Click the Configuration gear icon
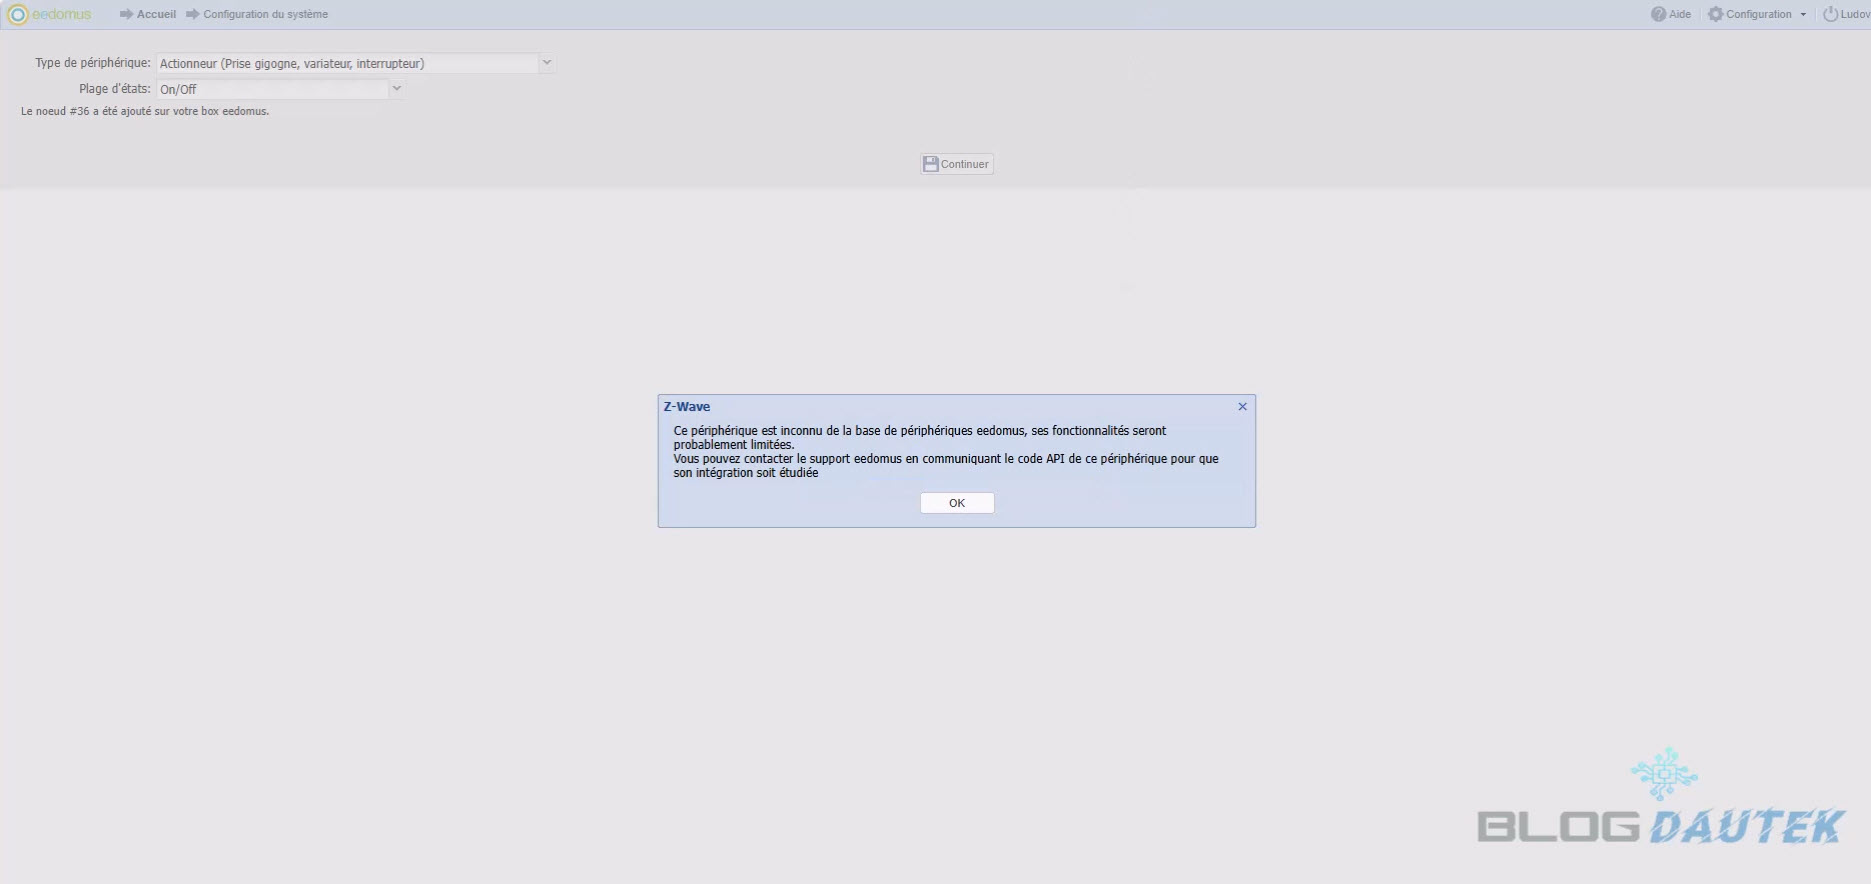This screenshot has width=1871, height=884. pos(1716,14)
